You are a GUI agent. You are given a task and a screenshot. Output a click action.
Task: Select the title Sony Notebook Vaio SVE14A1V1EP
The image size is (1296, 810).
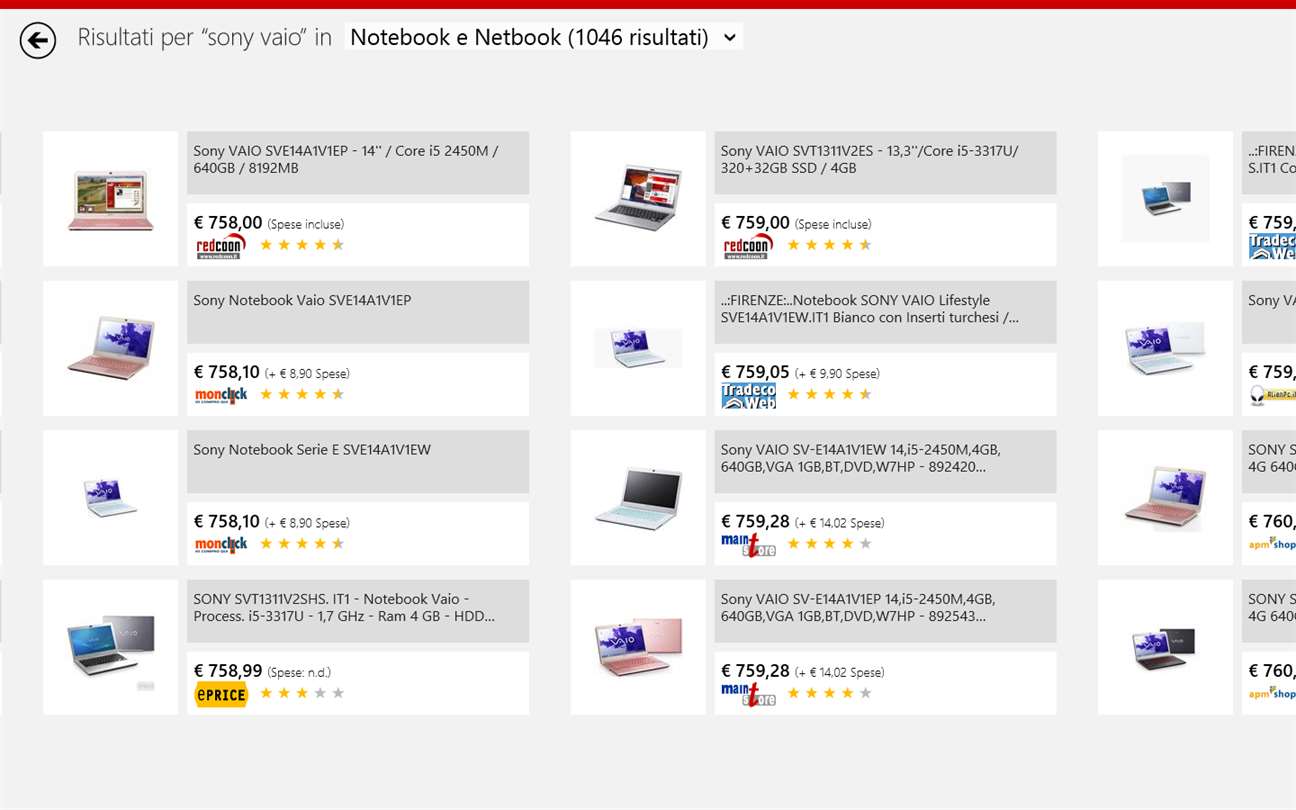click(302, 300)
